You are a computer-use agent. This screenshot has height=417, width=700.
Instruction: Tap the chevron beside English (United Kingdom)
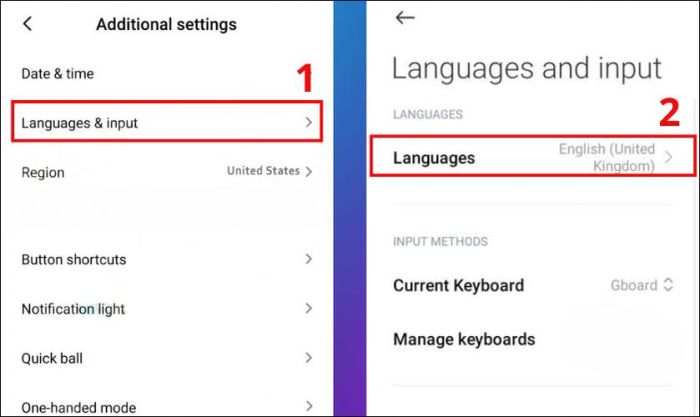tap(668, 157)
